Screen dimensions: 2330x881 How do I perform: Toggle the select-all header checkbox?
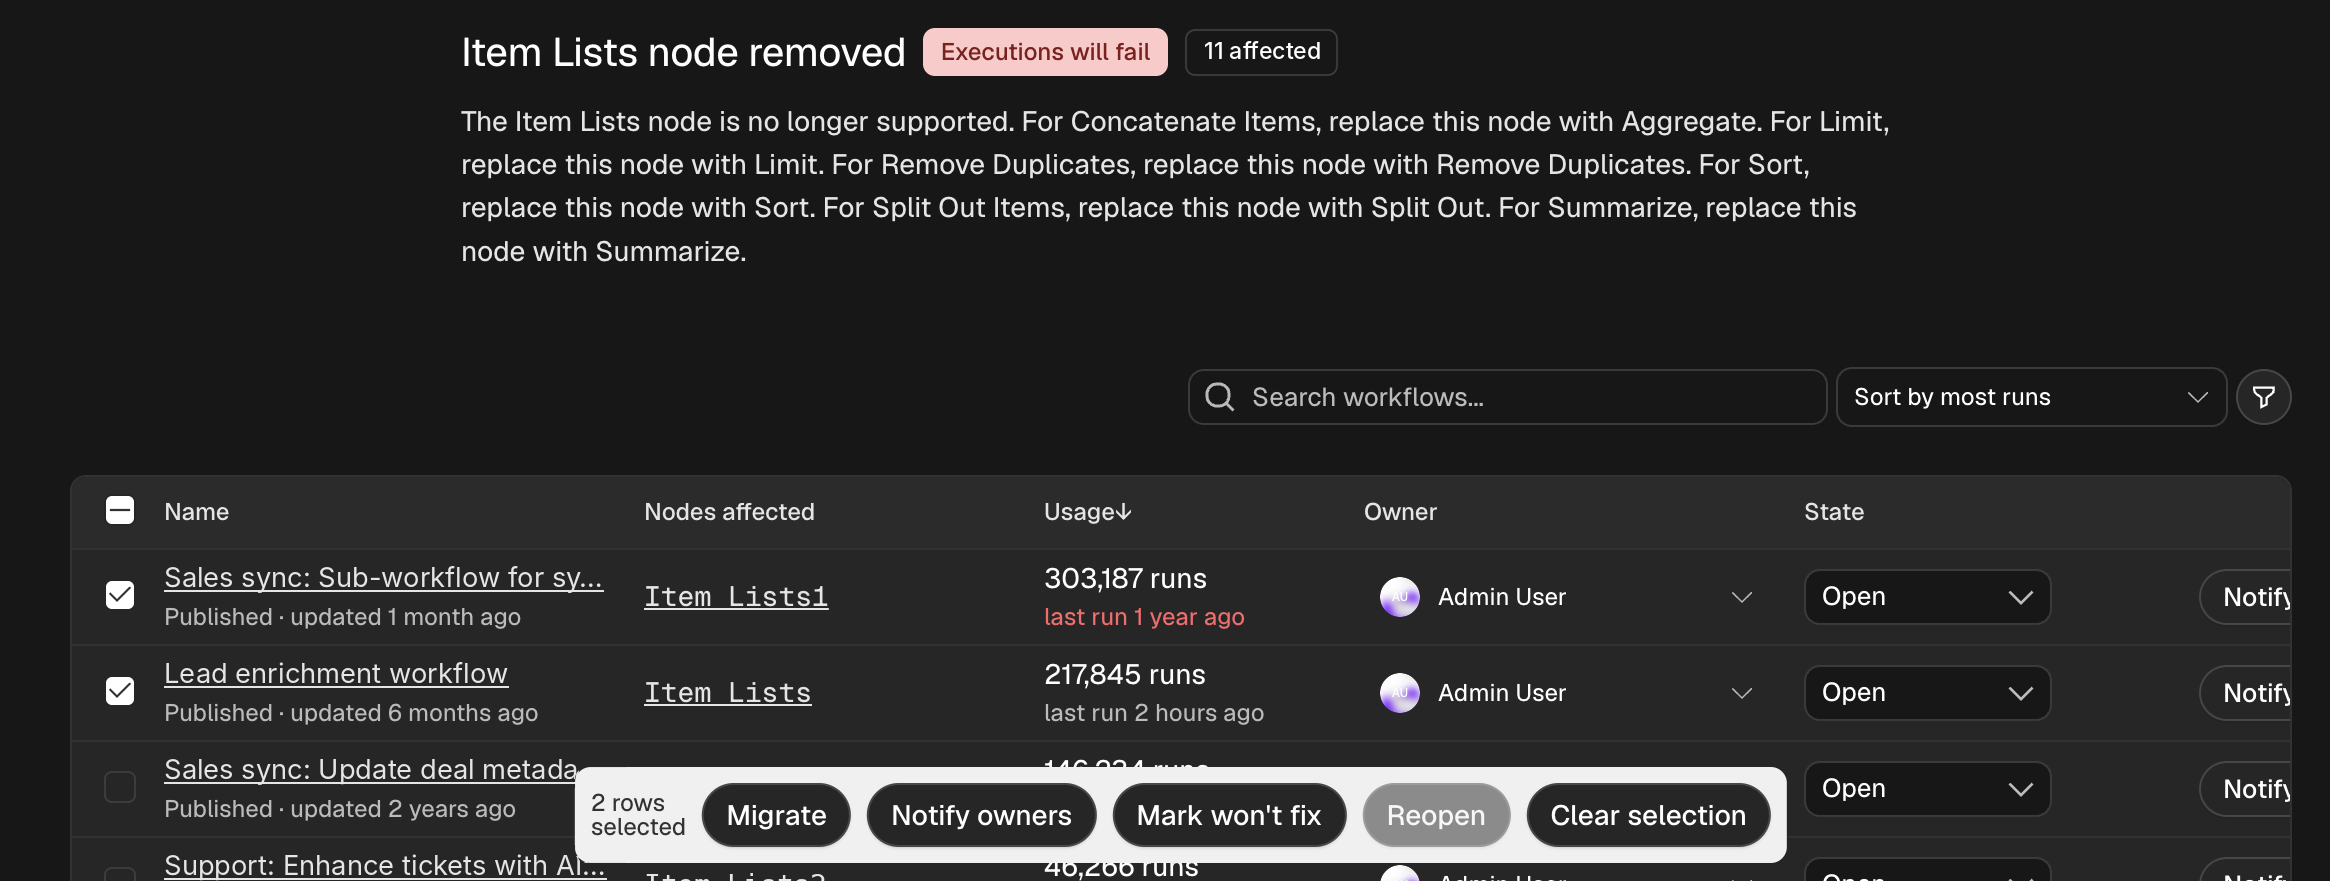coord(120,511)
